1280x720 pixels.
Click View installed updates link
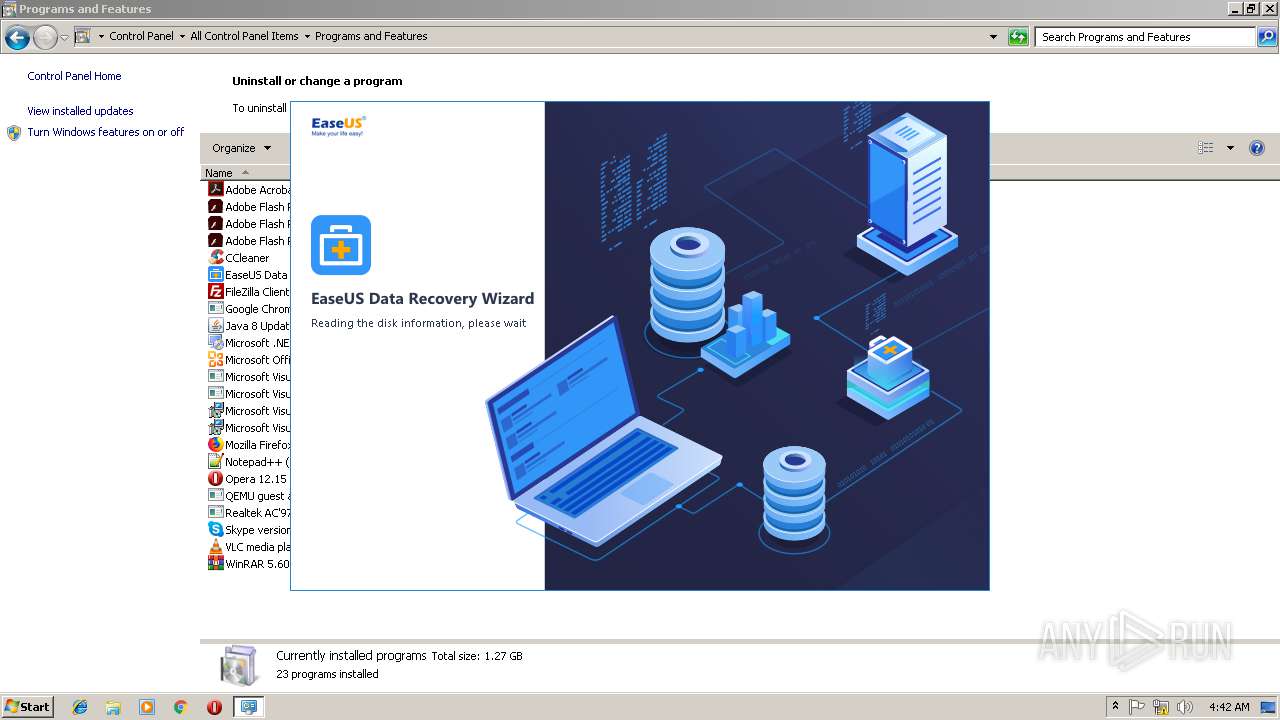pyautogui.click(x=80, y=111)
